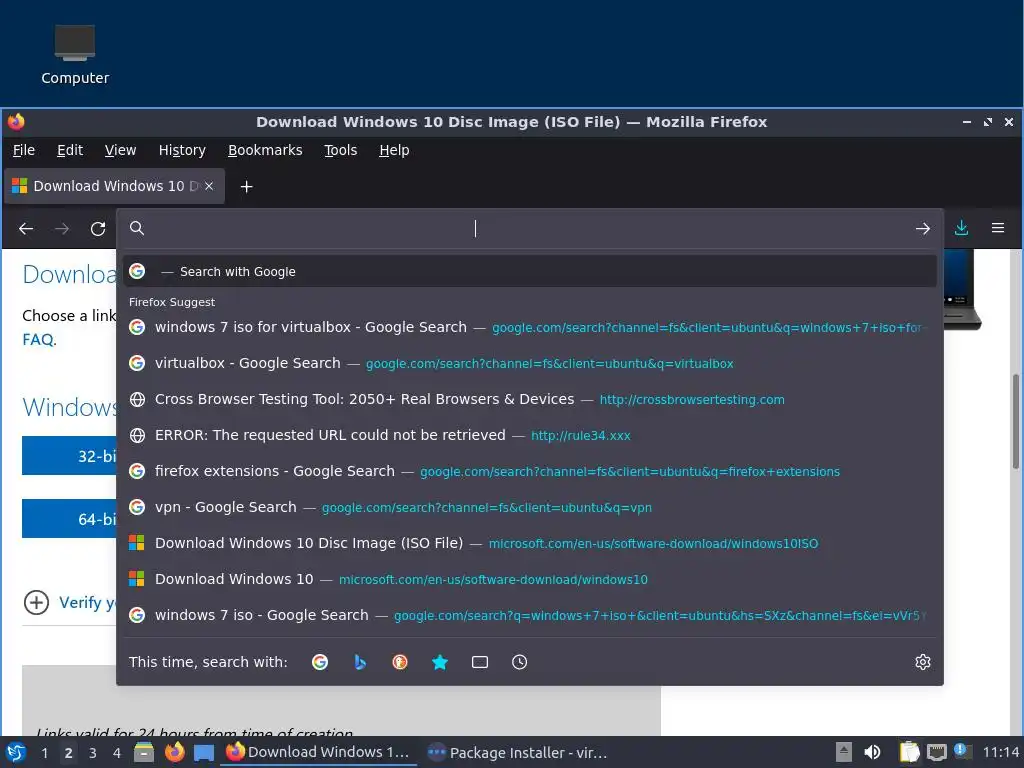Click the page vertical scrollbar thumb

[x=1016, y=421]
